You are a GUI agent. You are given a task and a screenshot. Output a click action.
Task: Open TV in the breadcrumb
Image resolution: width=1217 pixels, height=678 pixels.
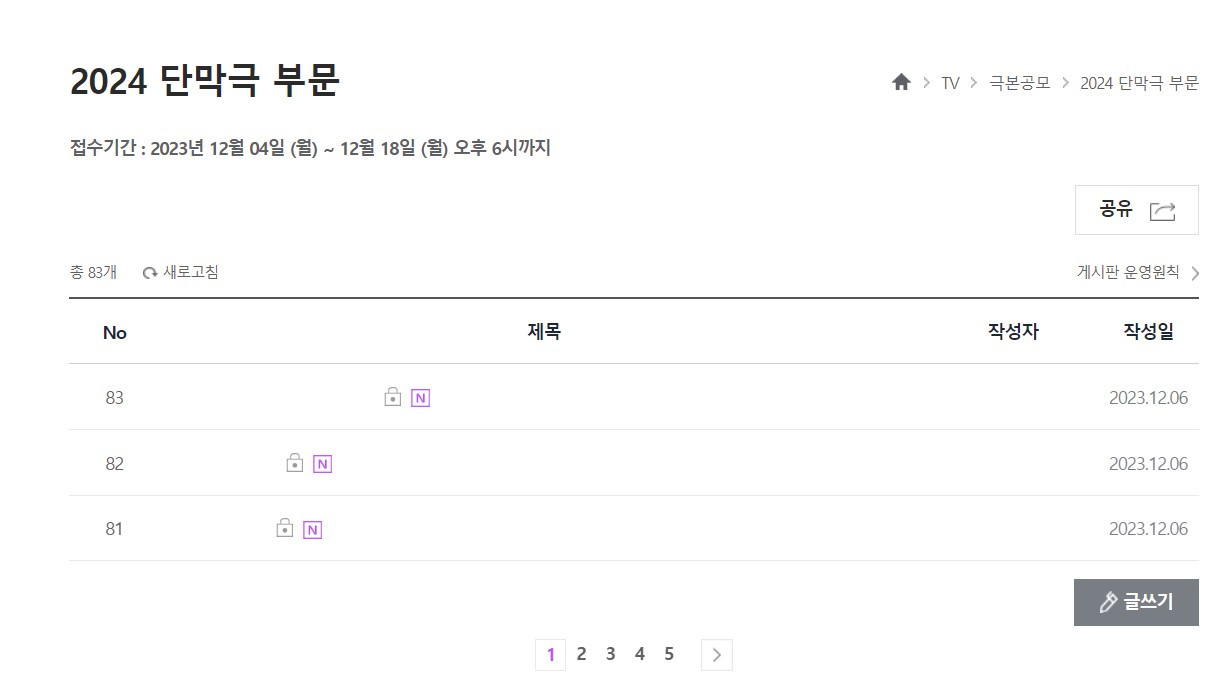click(950, 83)
